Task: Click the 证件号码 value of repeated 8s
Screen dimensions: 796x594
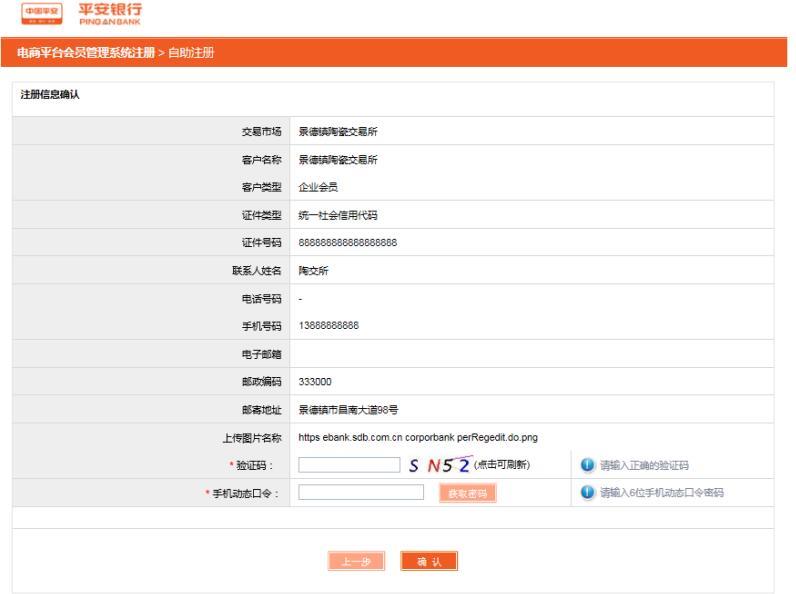Action: [x=347, y=243]
